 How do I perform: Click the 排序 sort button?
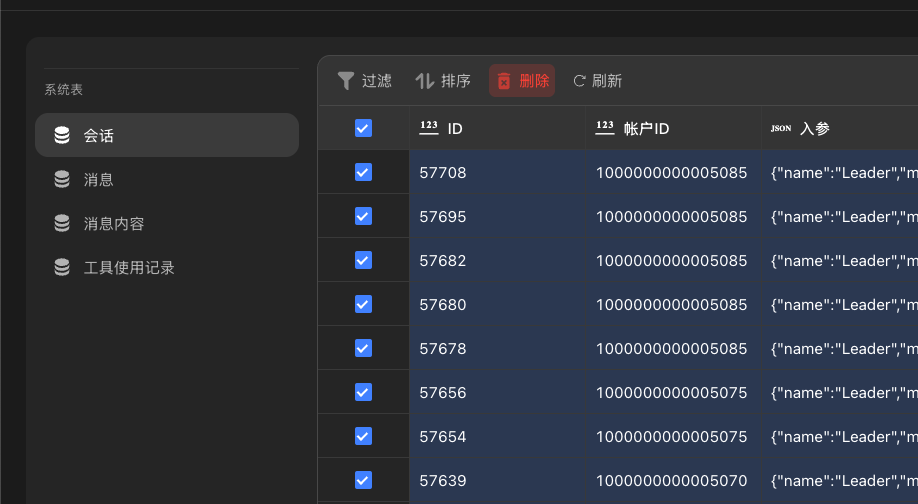point(443,81)
